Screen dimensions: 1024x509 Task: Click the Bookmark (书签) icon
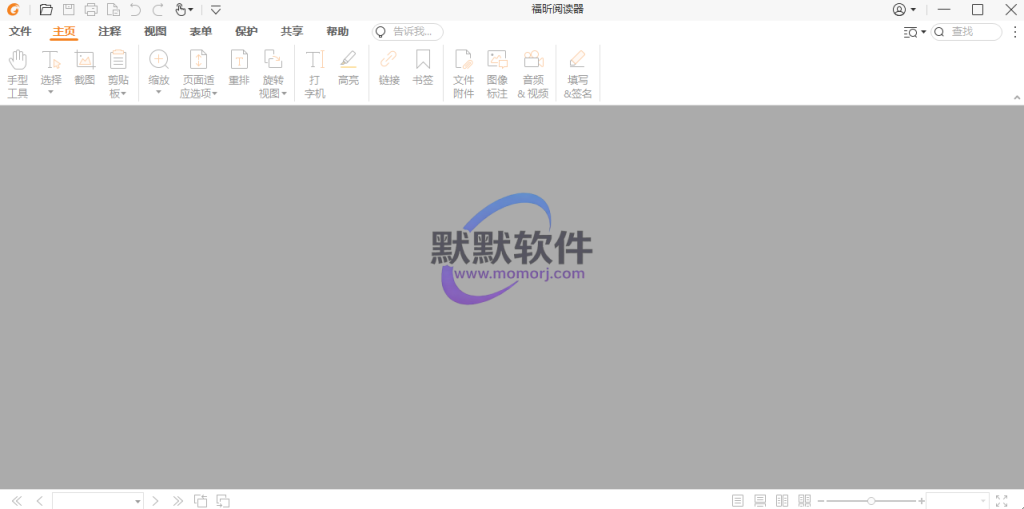[423, 66]
